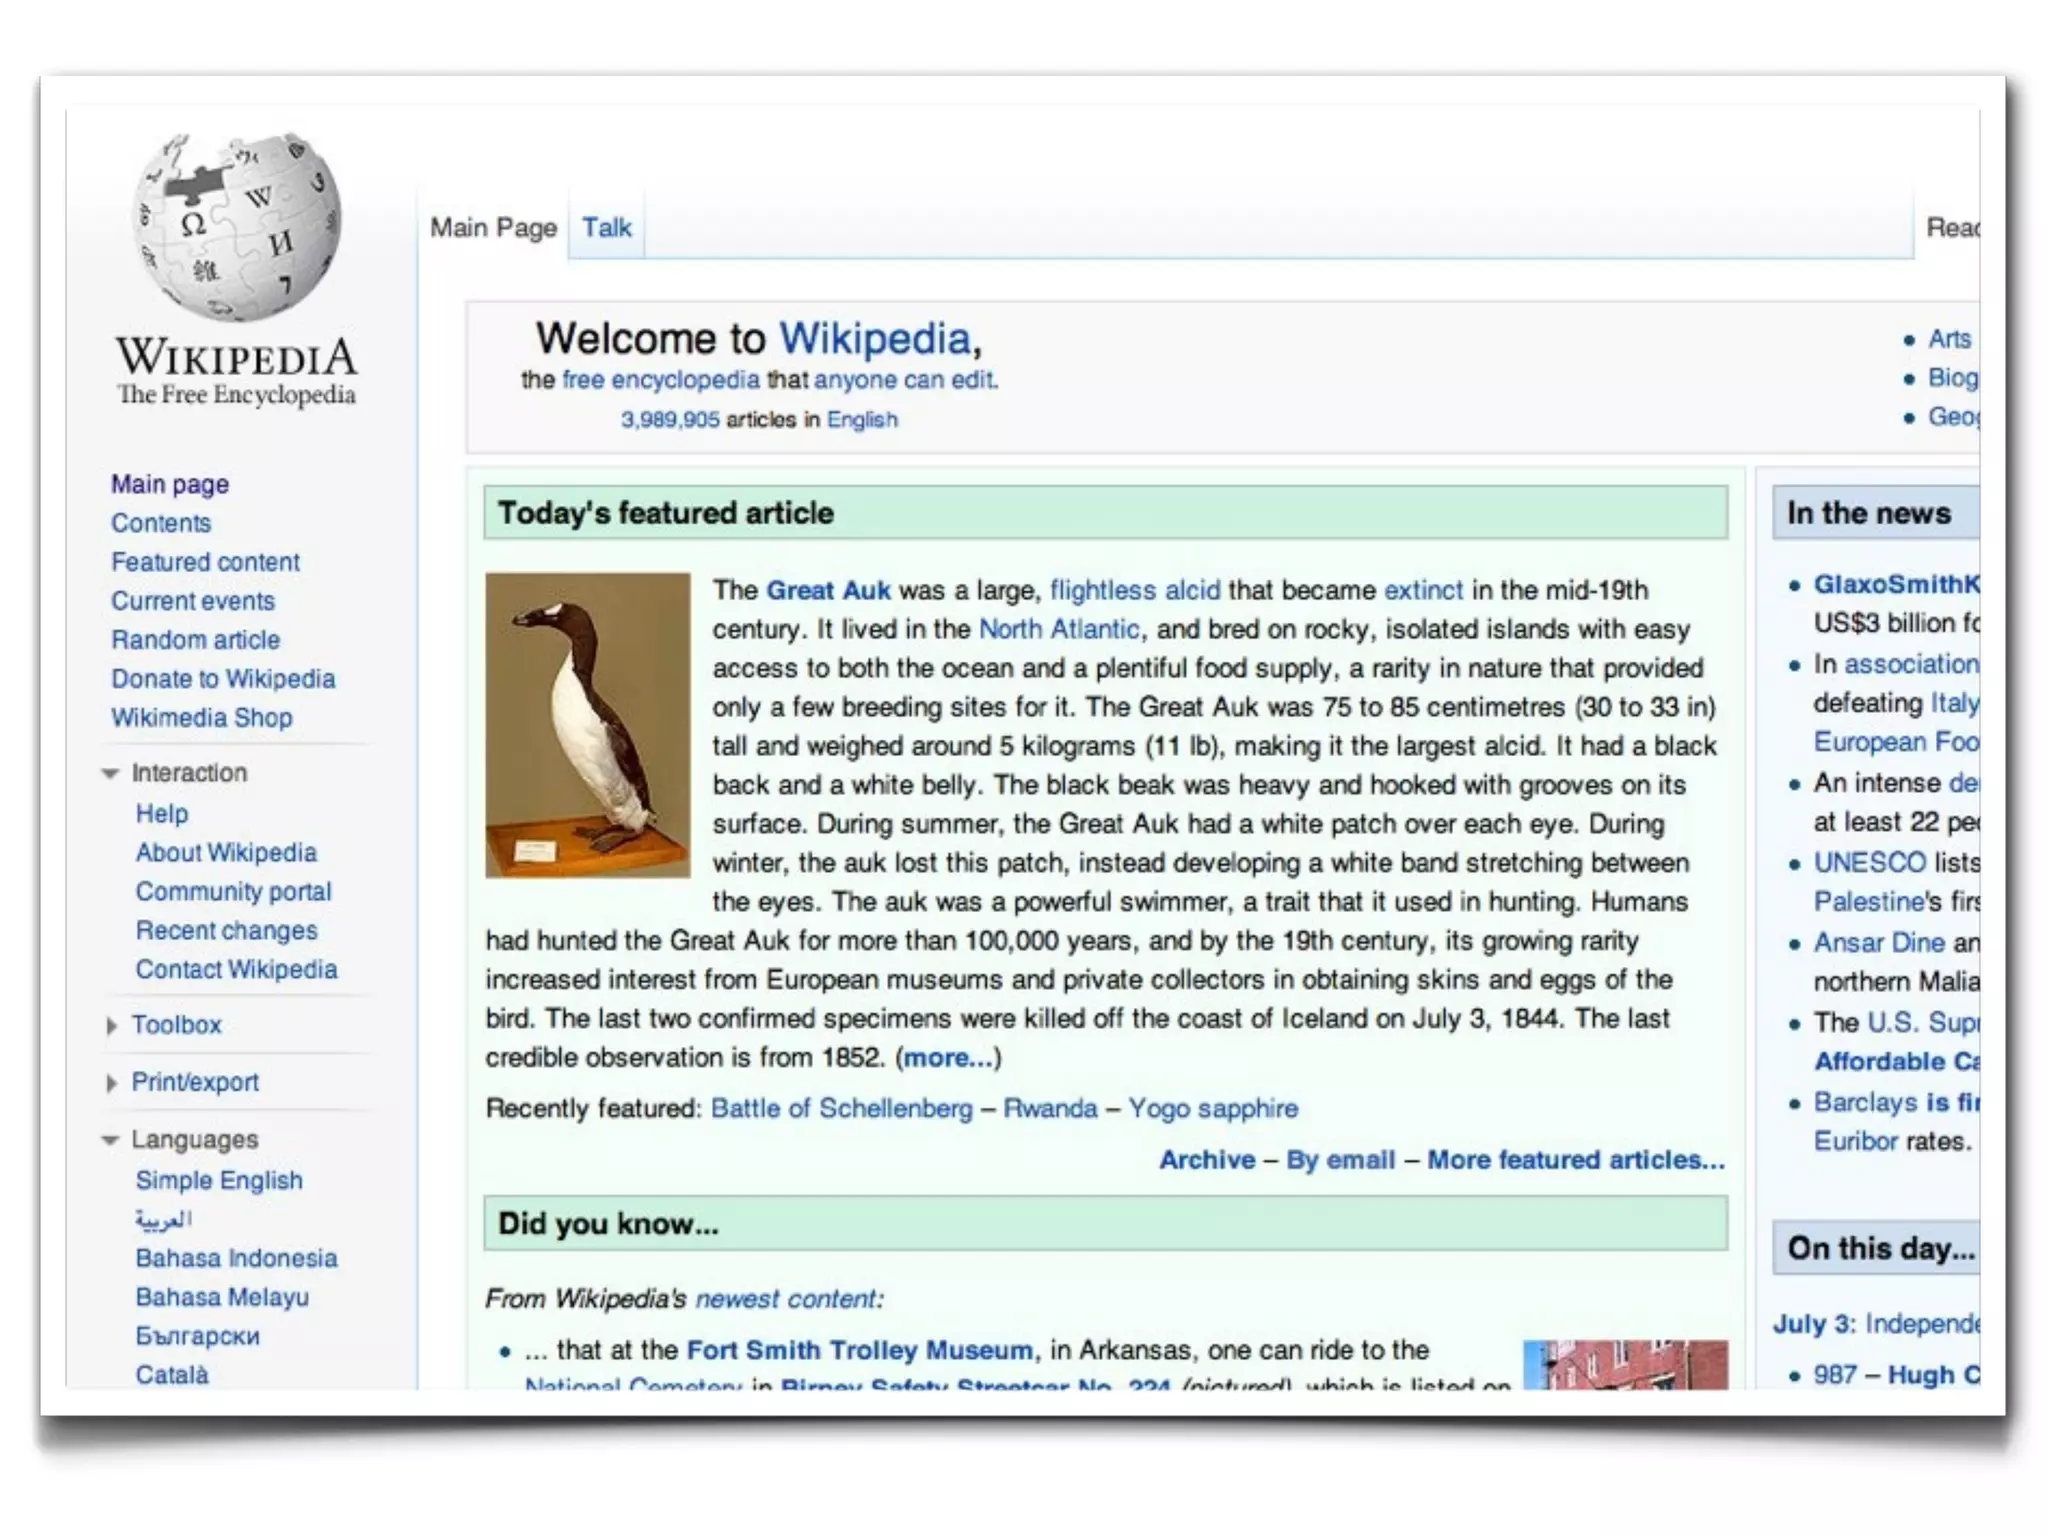Image resolution: width=2048 pixels, height=1536 pixels.
Task: Click Donate to Wikipedia link
Action: pyautogui.click(x=223, y=679)
